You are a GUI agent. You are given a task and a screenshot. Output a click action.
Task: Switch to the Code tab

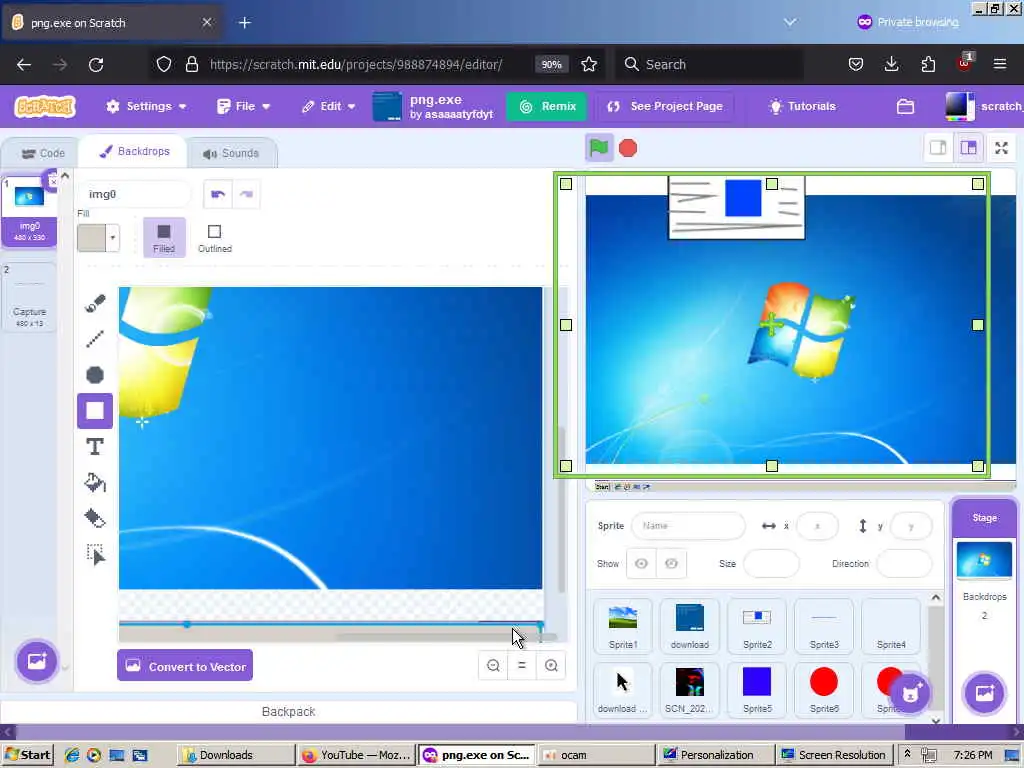43,153
